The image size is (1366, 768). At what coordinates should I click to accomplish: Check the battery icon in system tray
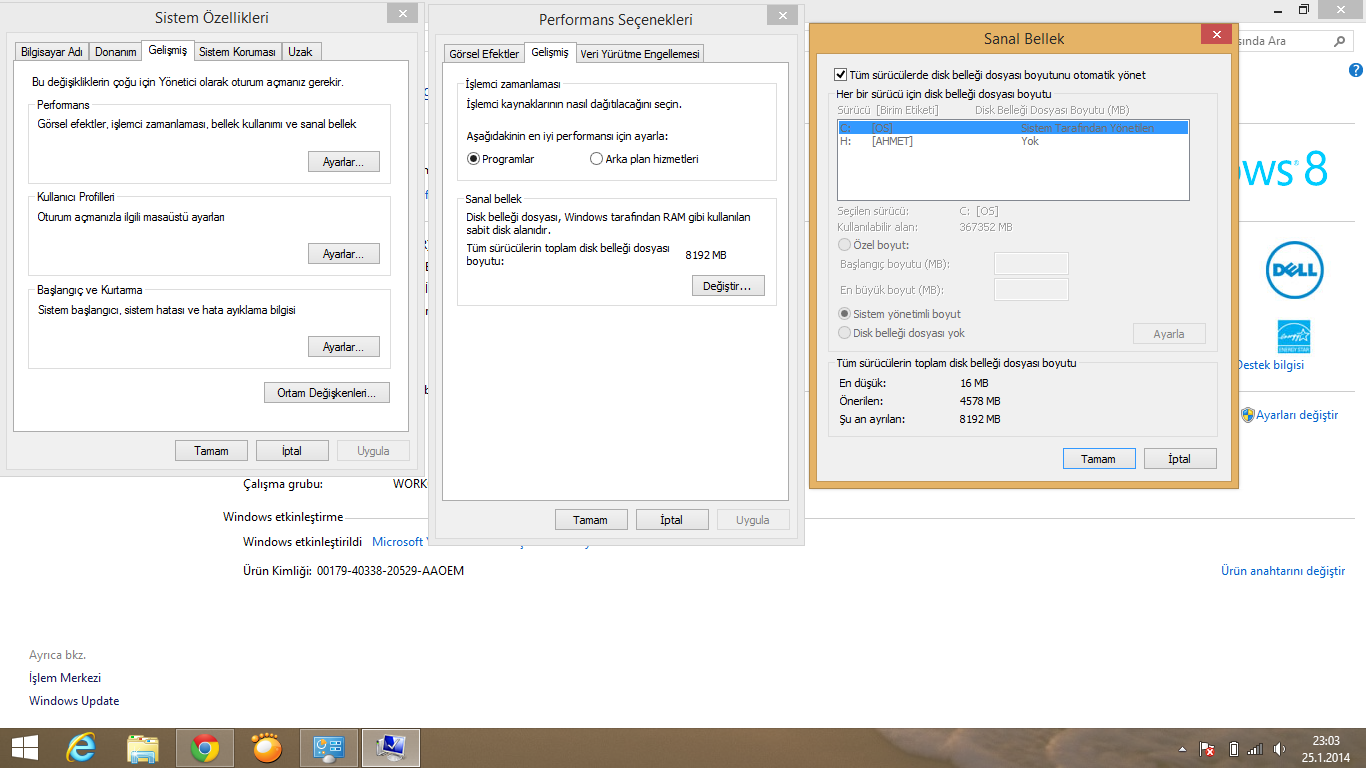(1233, 749)
